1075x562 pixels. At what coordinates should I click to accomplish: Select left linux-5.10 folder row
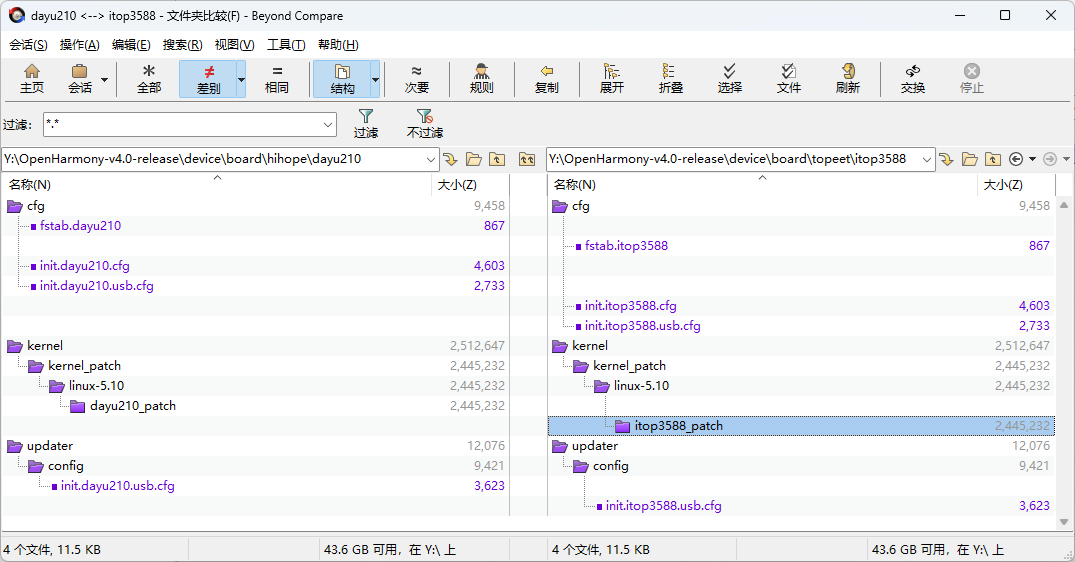tap(255, 386)
